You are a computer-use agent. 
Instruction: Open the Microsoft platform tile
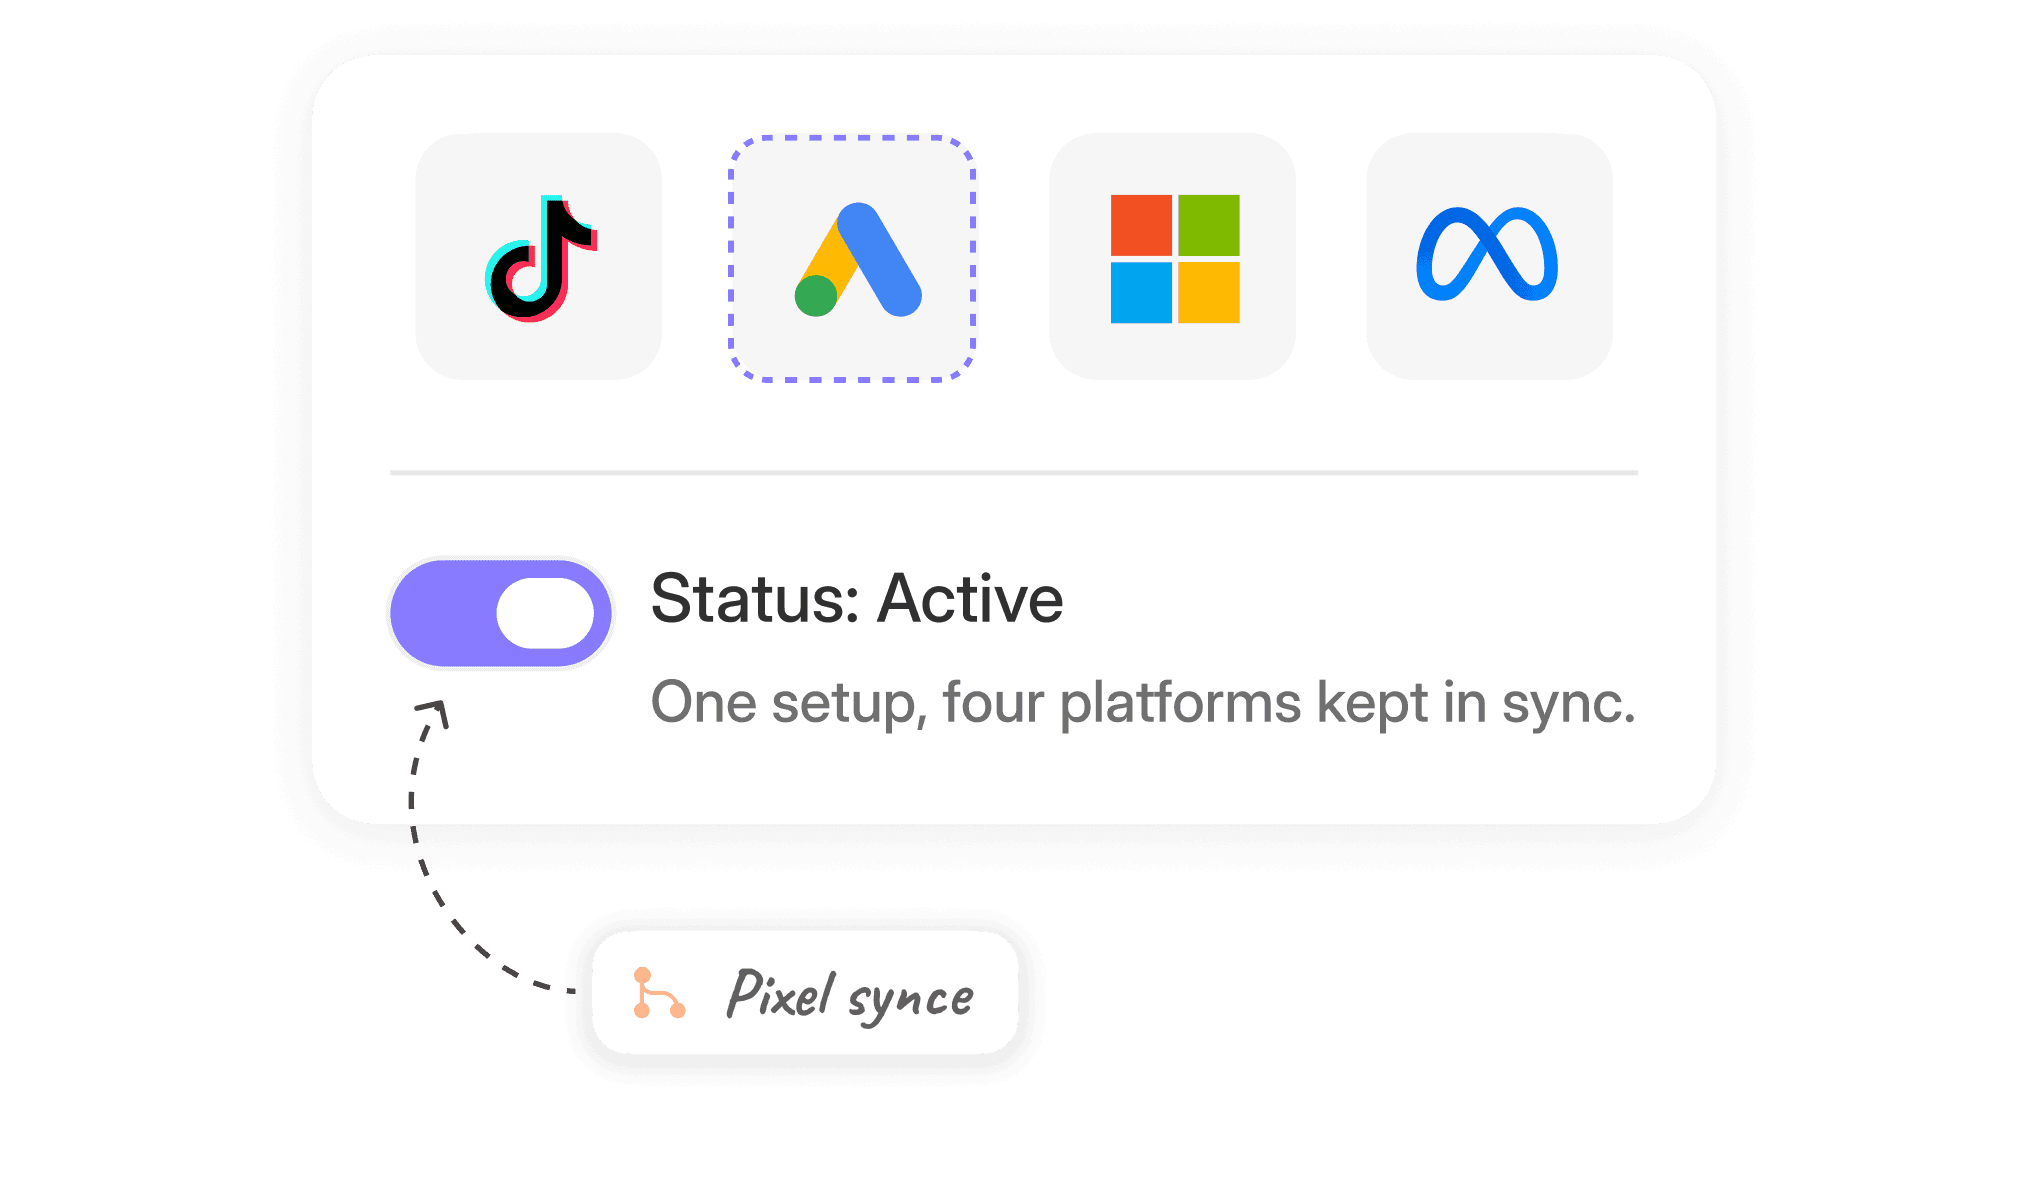(1172, 256)
